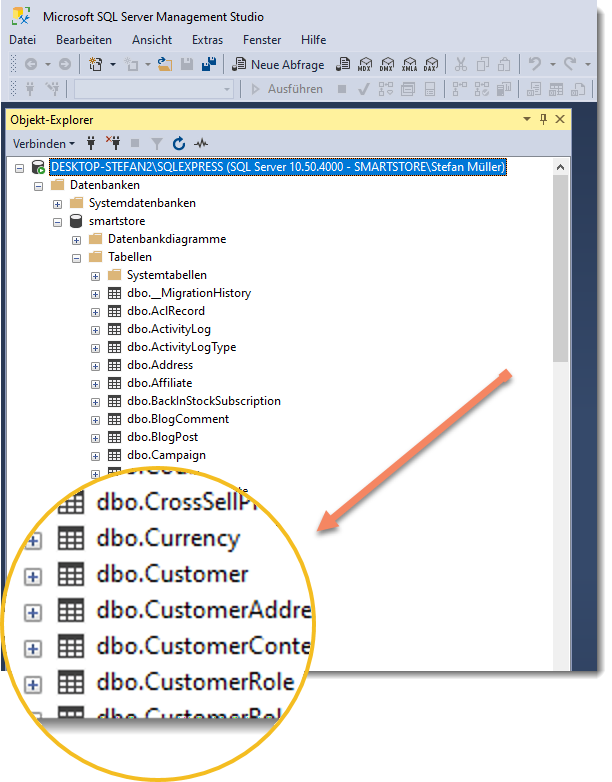Refresh the Object Explorer tree
This screenshot has height=782, width=612.
click(x=179, y=143)
